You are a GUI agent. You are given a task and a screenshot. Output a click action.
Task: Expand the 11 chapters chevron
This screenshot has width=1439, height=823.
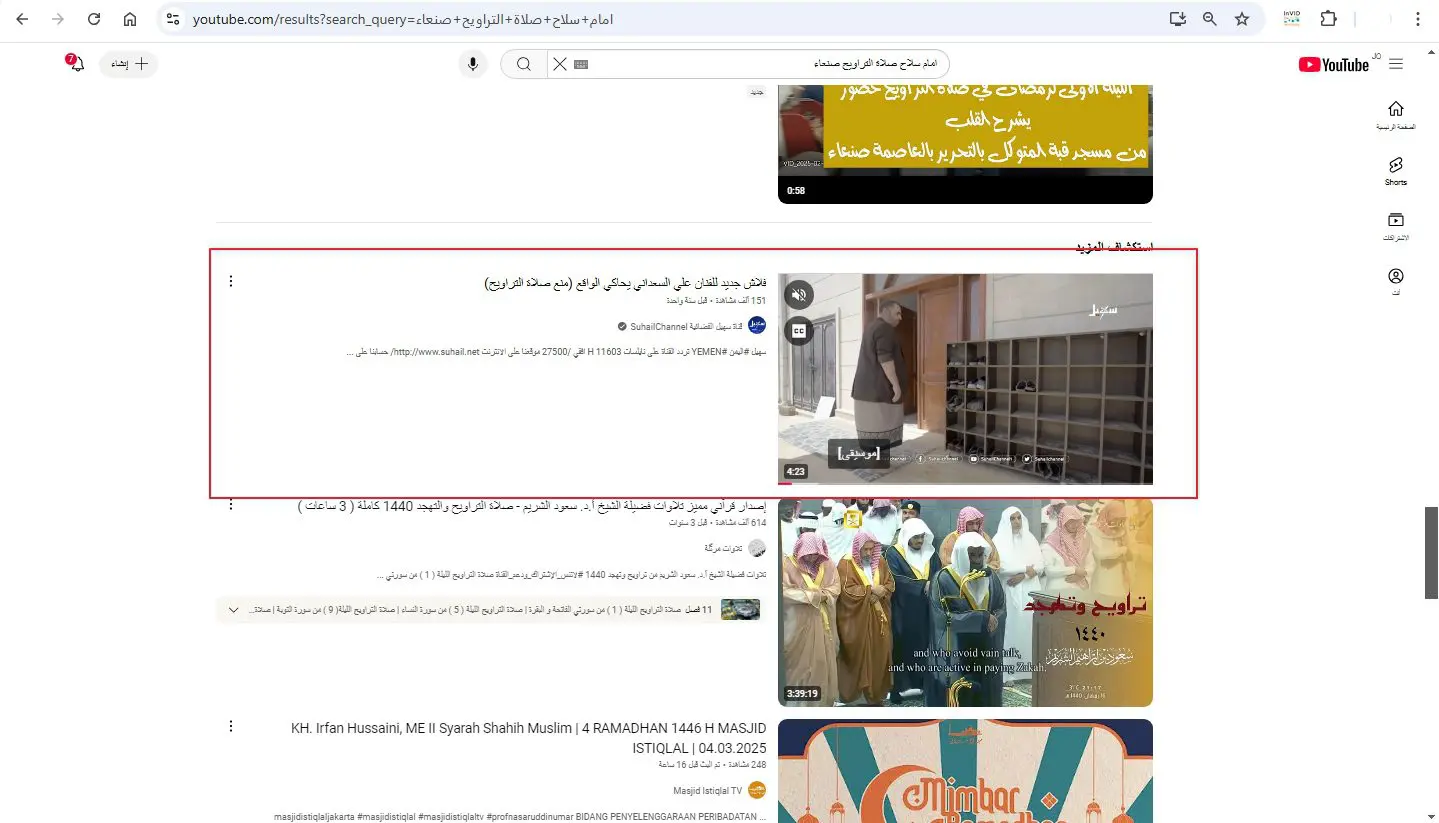click(x=233, y=610)
